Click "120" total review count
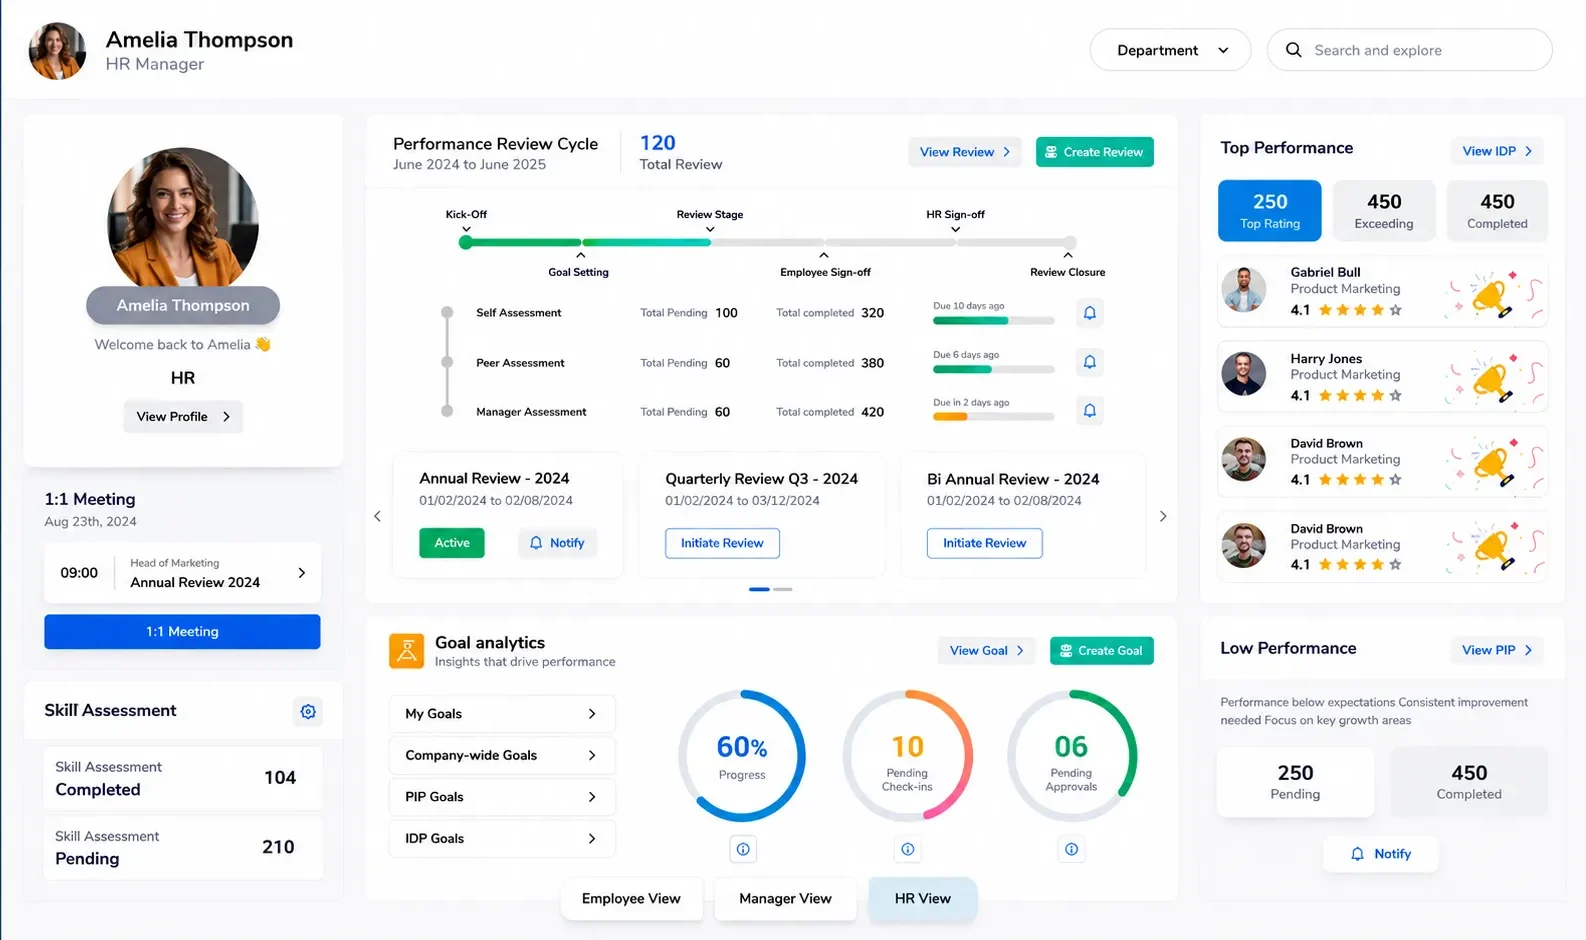This screenshot has height=940, width=1586. point(658,143)
